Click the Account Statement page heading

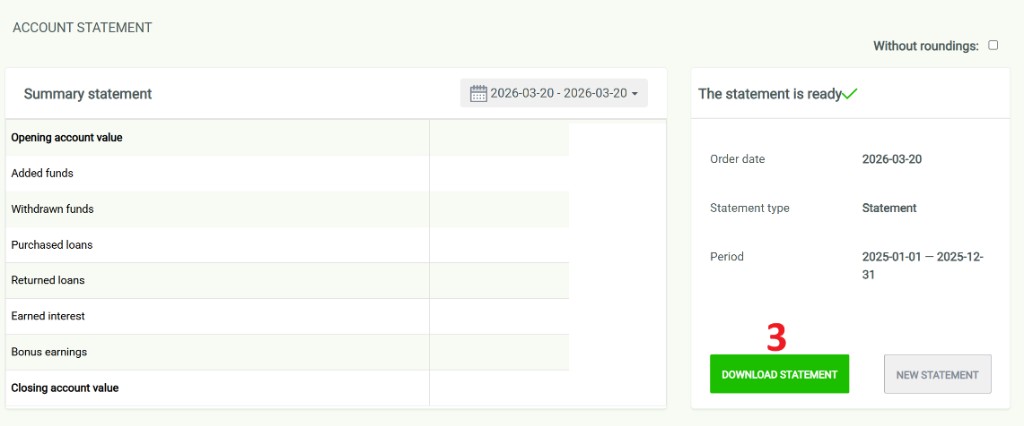click(x=82, y=28)
